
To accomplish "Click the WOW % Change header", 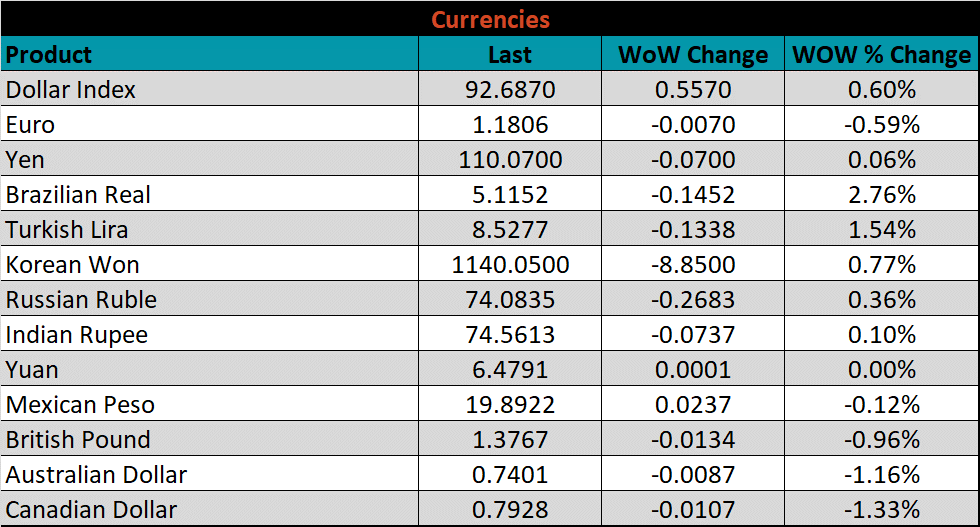I will click(881, 55).
